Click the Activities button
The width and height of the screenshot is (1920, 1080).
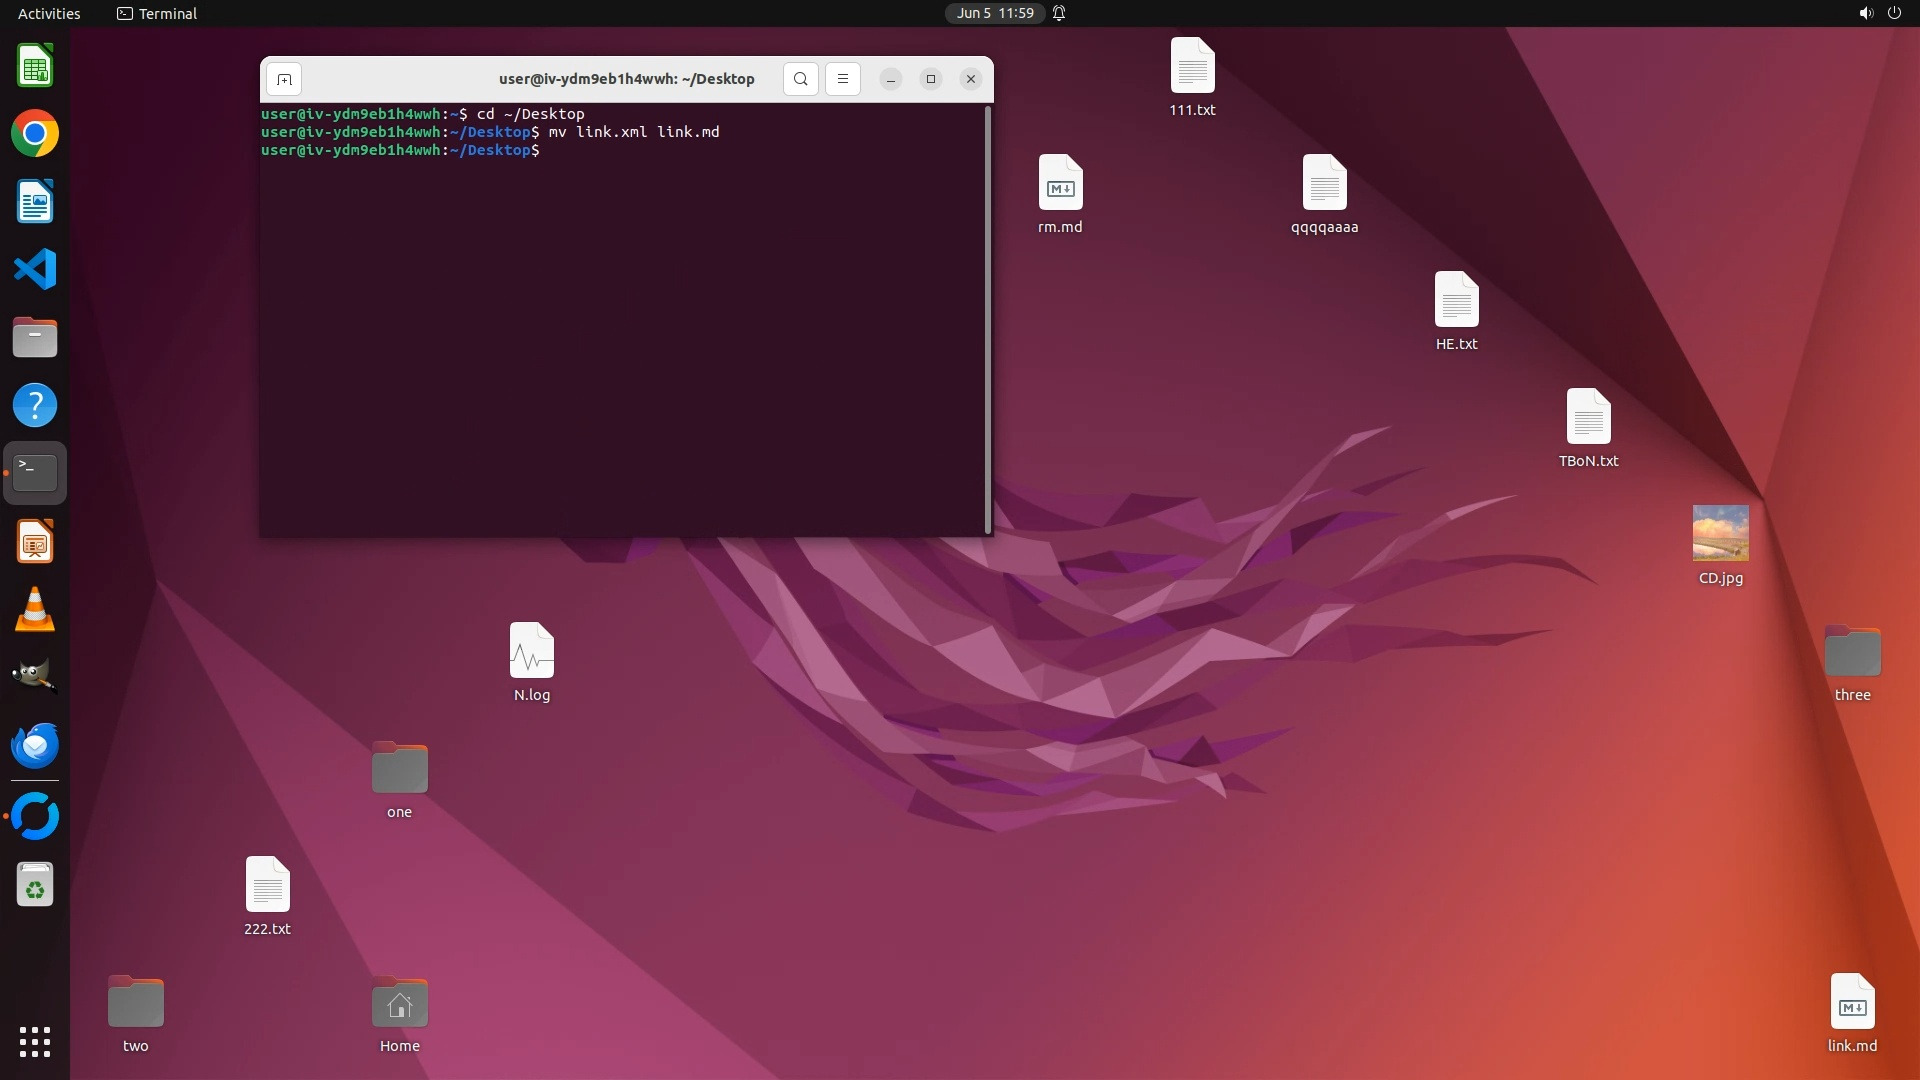[x=49, y=13]
